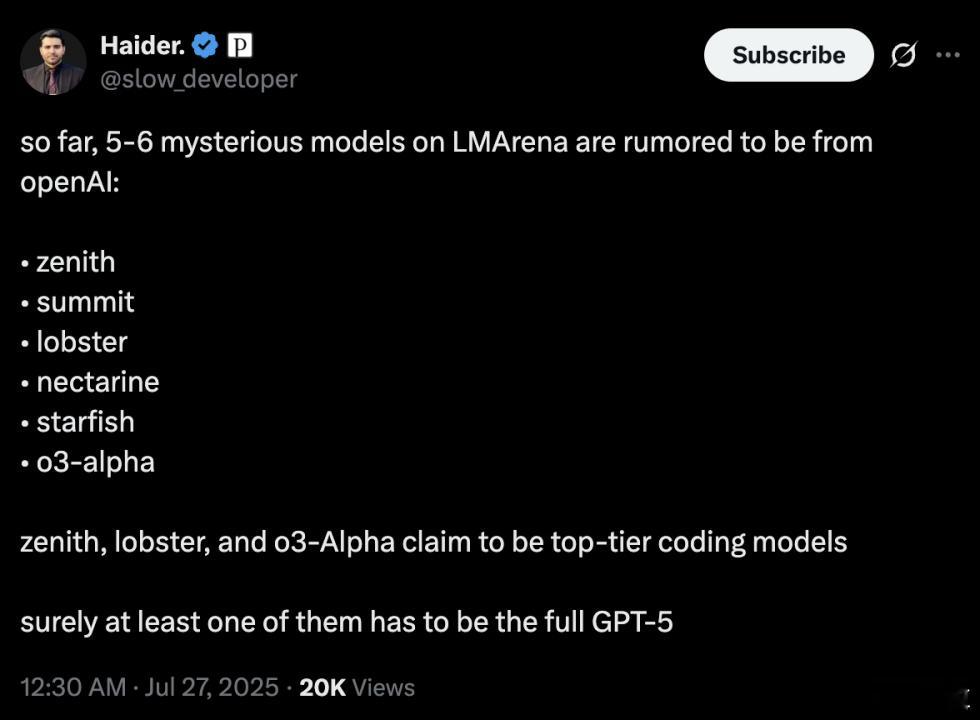The height and width of the screenshot is (720, 980).
Task: Open the Haider. display name link
Action: tap(142, 46)
